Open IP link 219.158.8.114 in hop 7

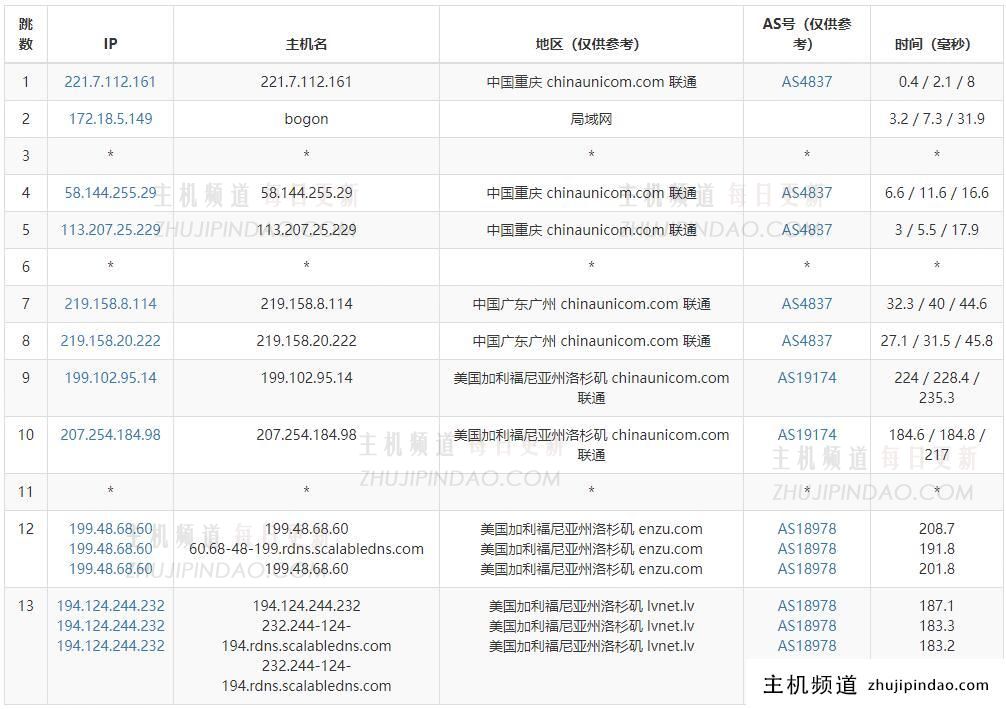(x=110, y=303)
